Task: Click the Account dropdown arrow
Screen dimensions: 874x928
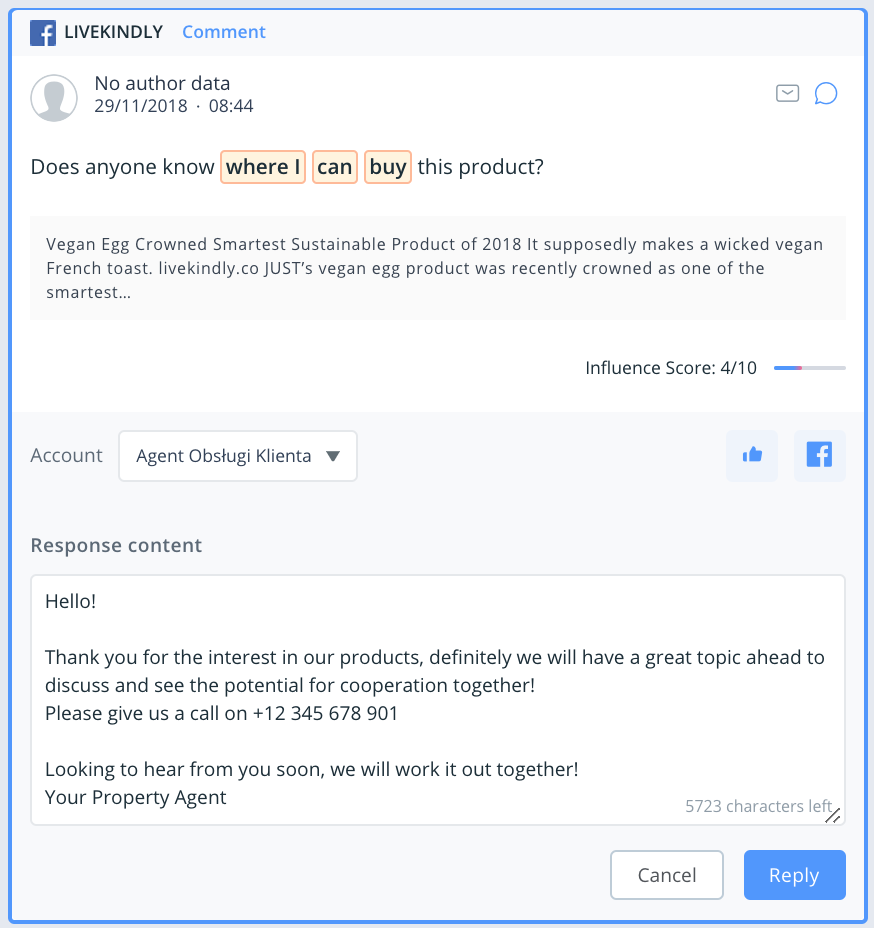Action: coord(334,456)
